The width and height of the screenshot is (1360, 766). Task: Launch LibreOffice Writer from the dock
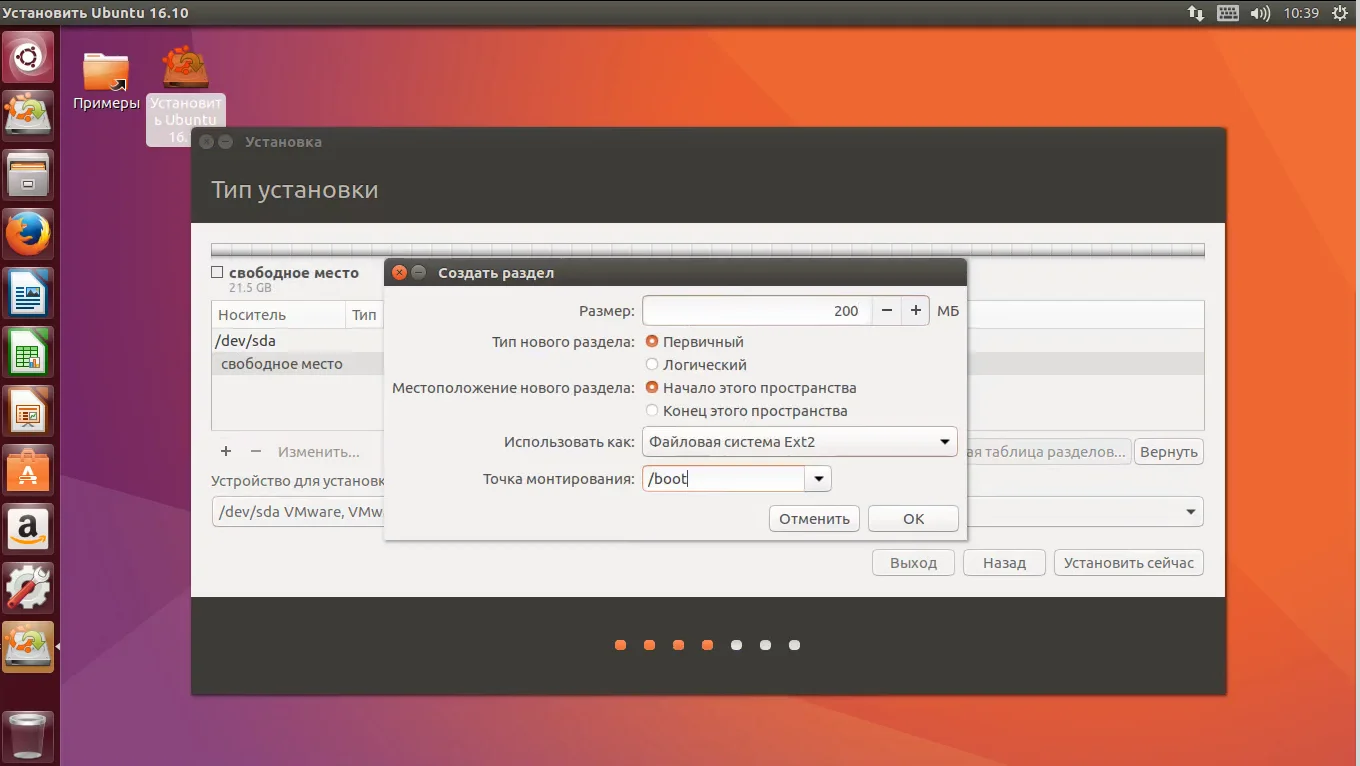point(28,295)
